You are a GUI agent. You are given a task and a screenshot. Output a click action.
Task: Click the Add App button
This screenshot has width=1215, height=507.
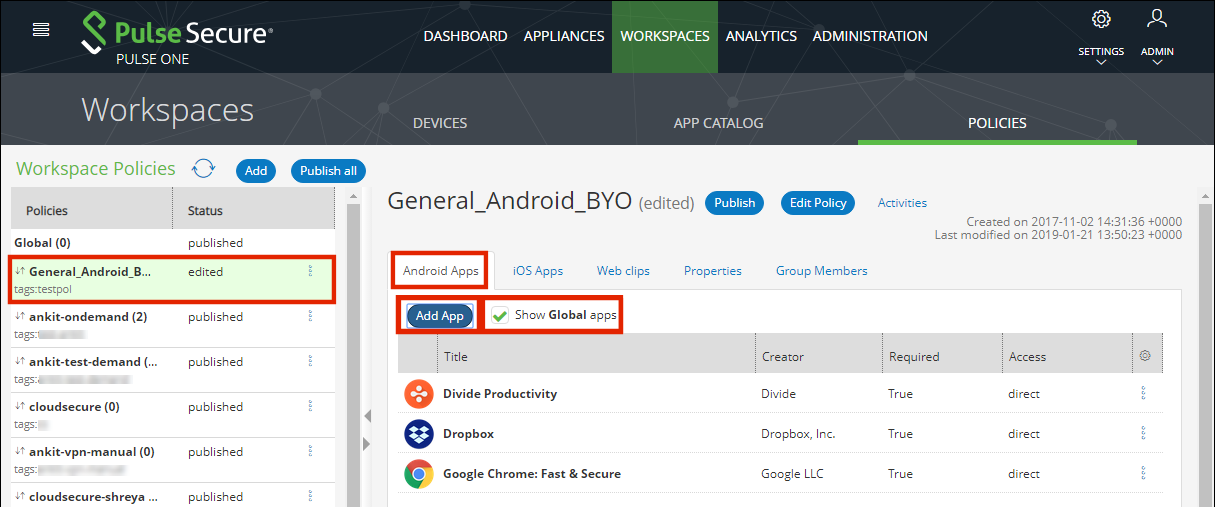click(440, 315)
